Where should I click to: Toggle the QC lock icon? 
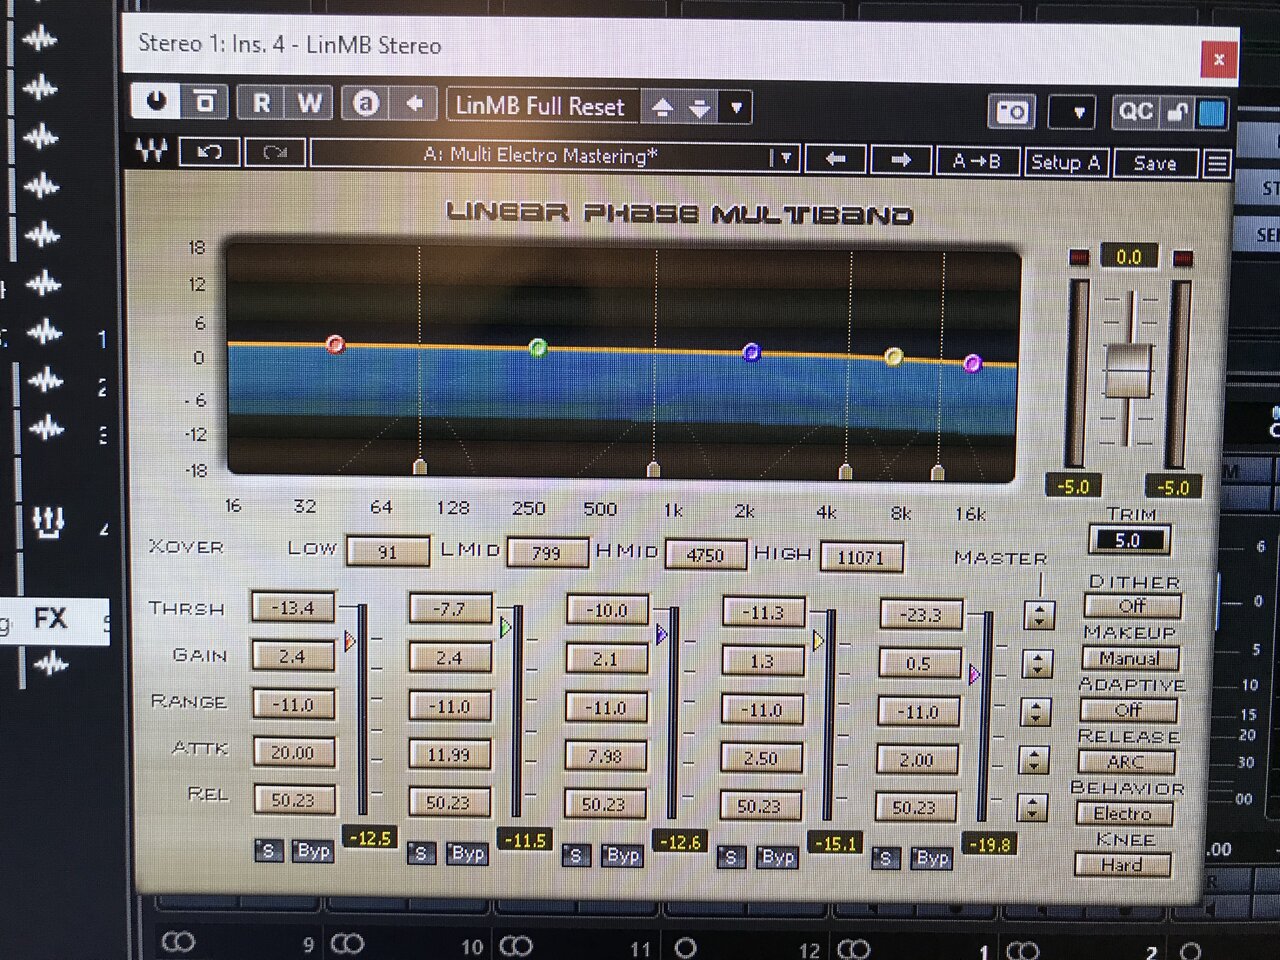pos(1178,113)
